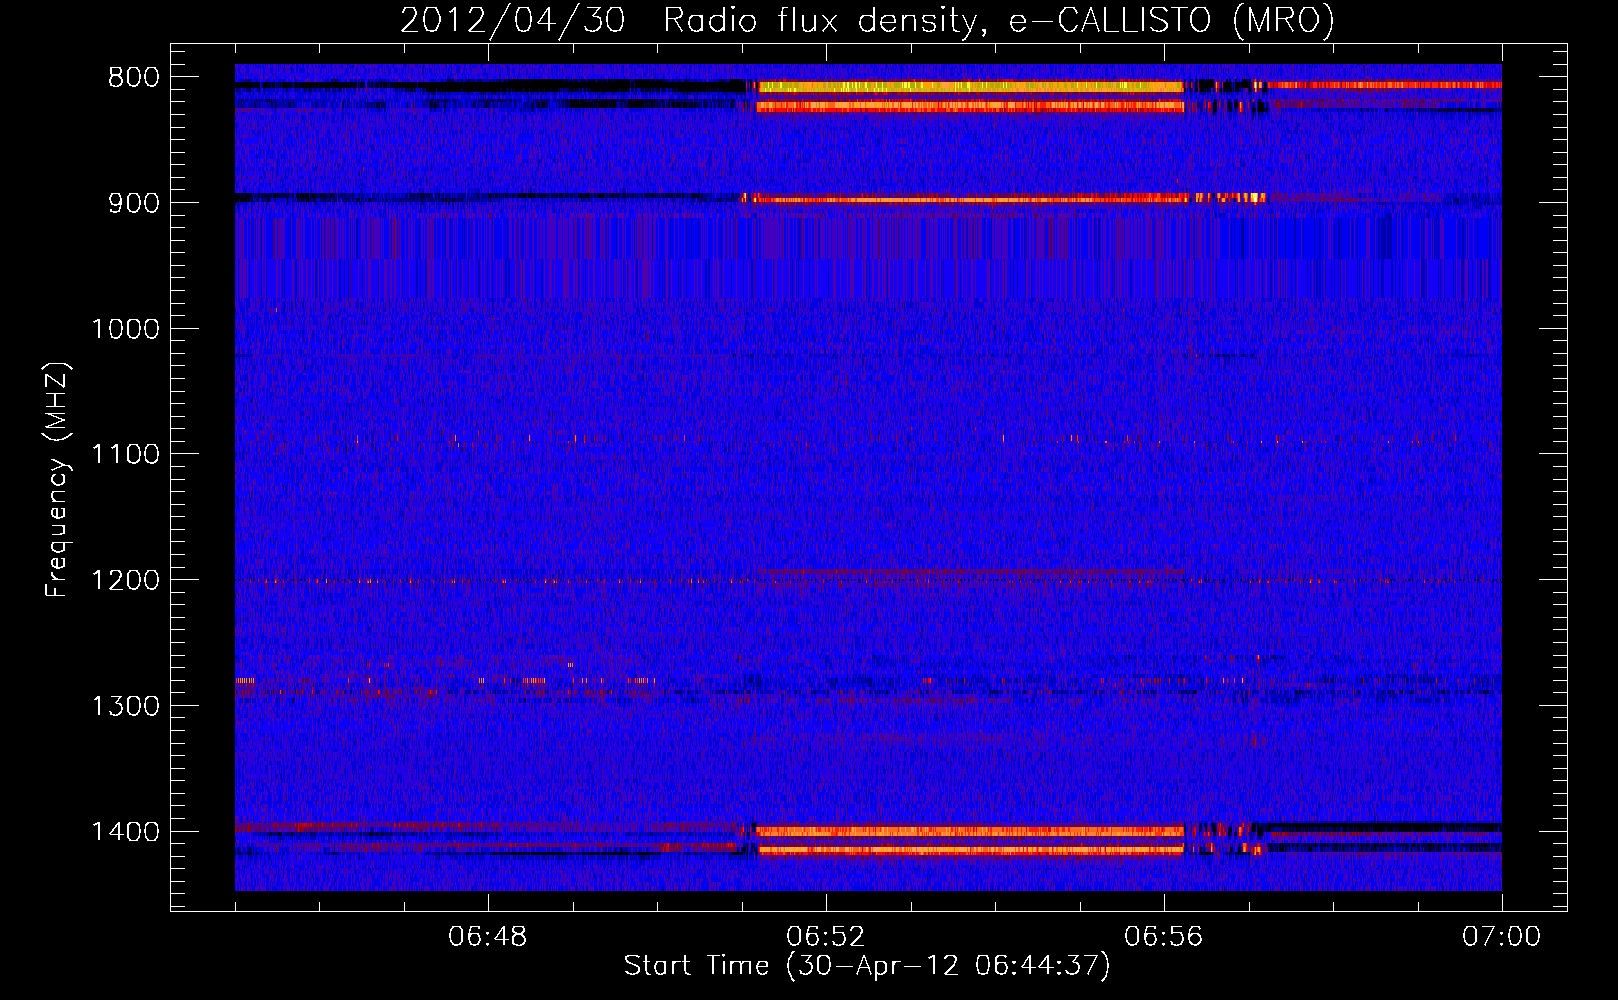Click the bright yellow emission band near 800 MHz
Screen dimensions: 1618x1000
(970, 87)
